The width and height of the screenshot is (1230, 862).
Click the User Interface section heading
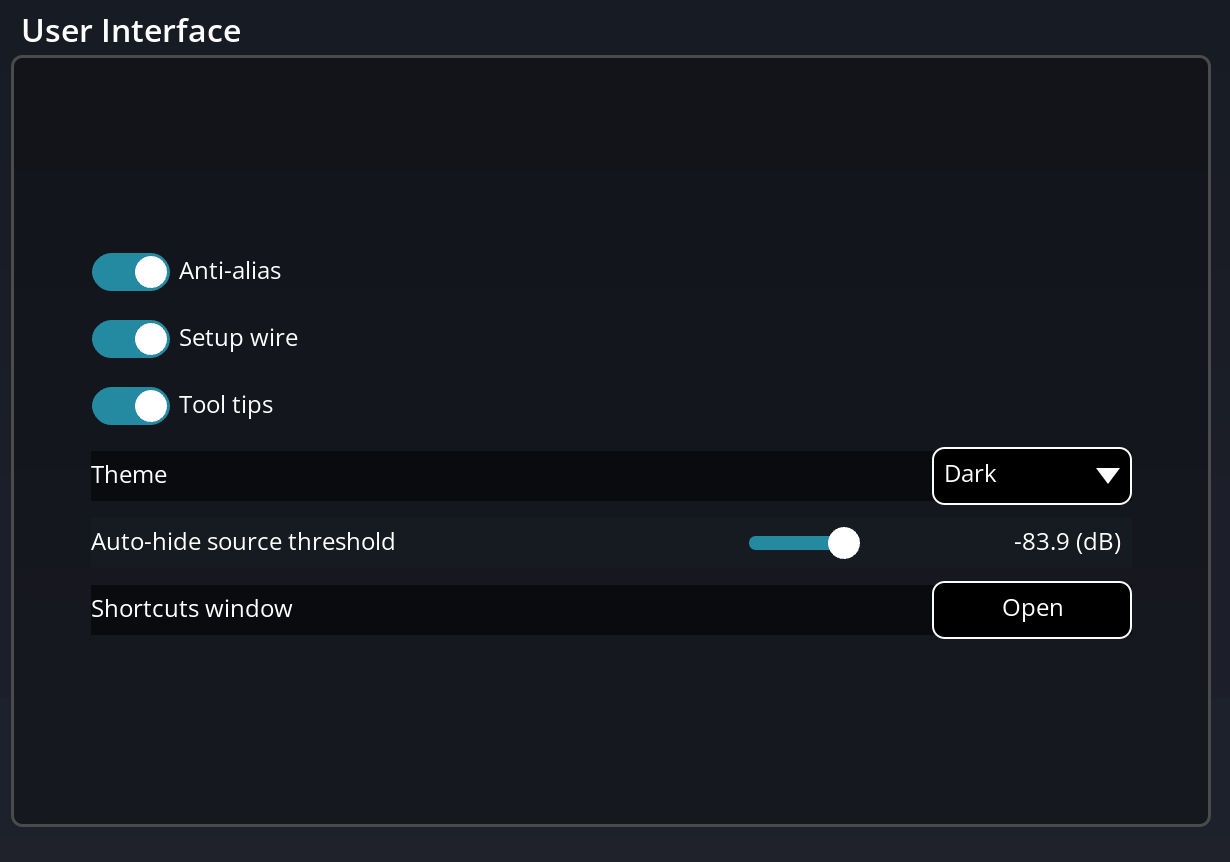[x=131, y=31]
